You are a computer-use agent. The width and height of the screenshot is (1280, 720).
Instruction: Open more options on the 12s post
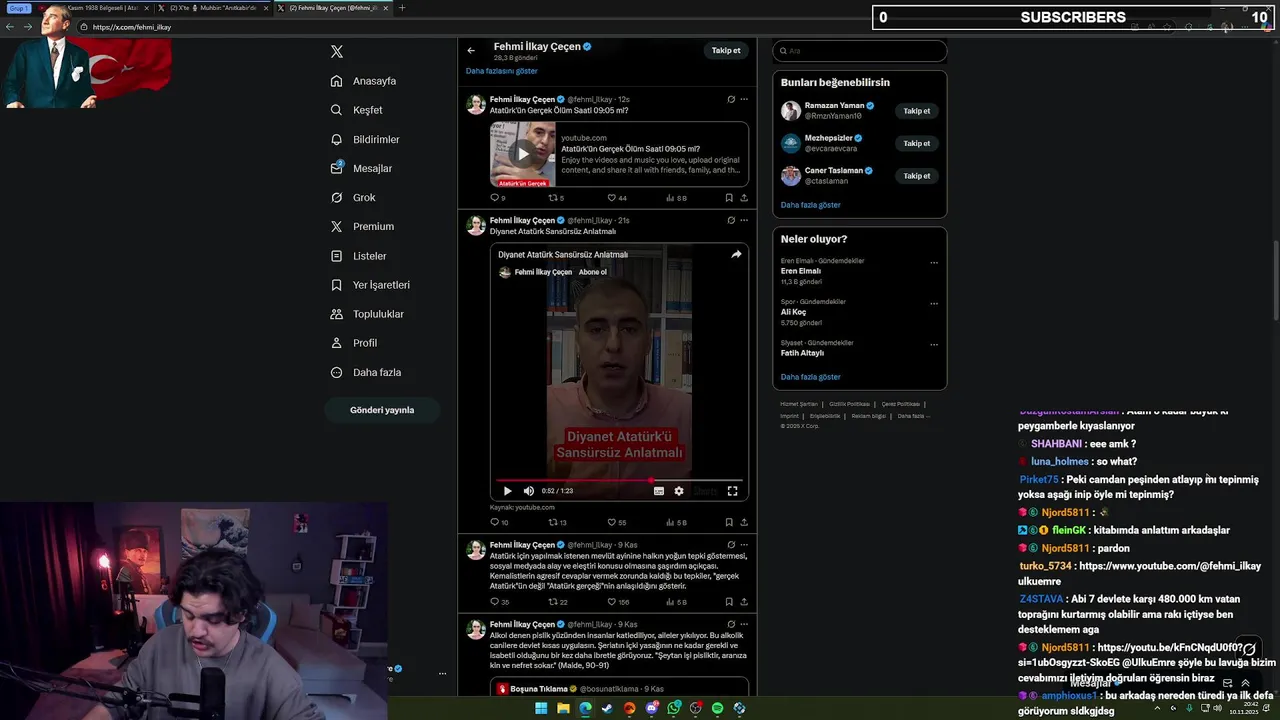coord(744,99)
